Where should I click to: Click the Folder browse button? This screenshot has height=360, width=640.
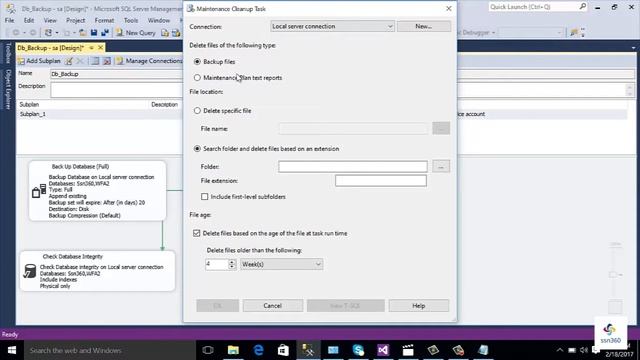(x=441, y=166)
